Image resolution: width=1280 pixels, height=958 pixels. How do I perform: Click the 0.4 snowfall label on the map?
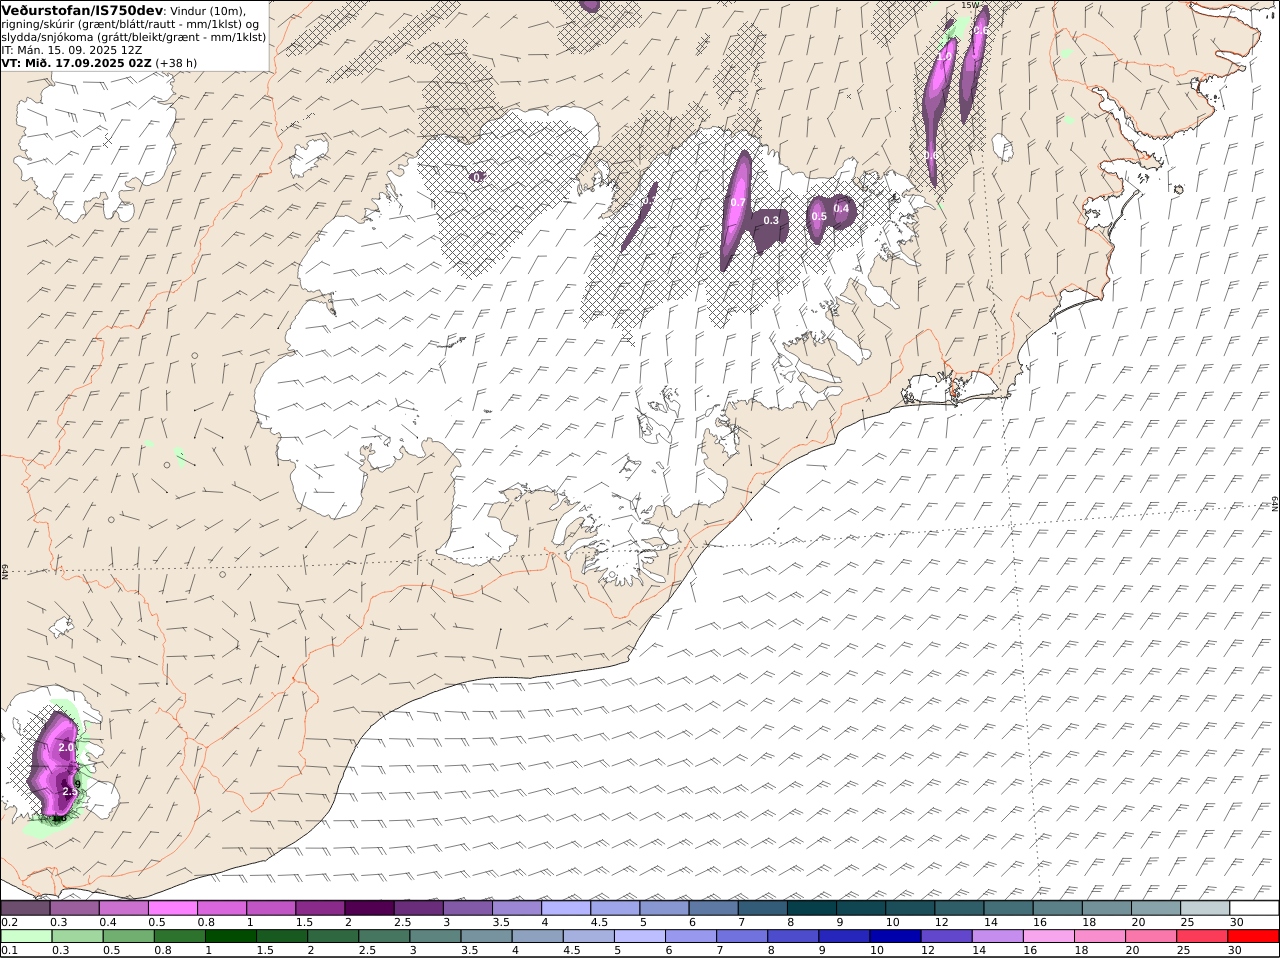point(842,209)
